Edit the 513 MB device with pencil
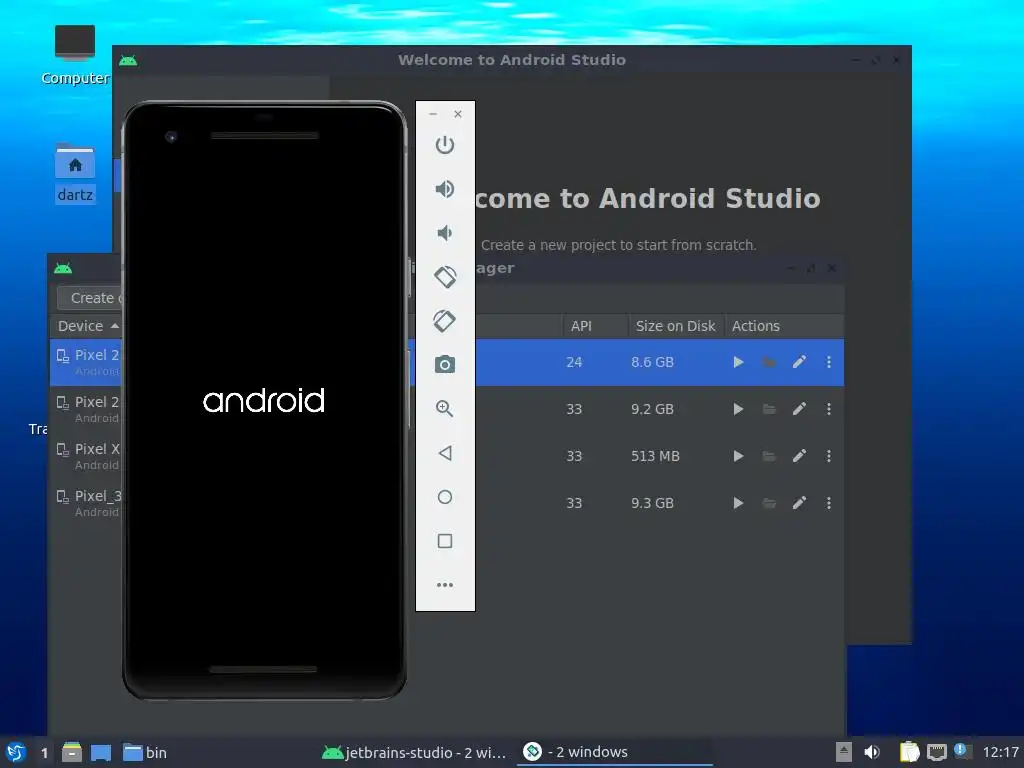 (x=799, y=456)
